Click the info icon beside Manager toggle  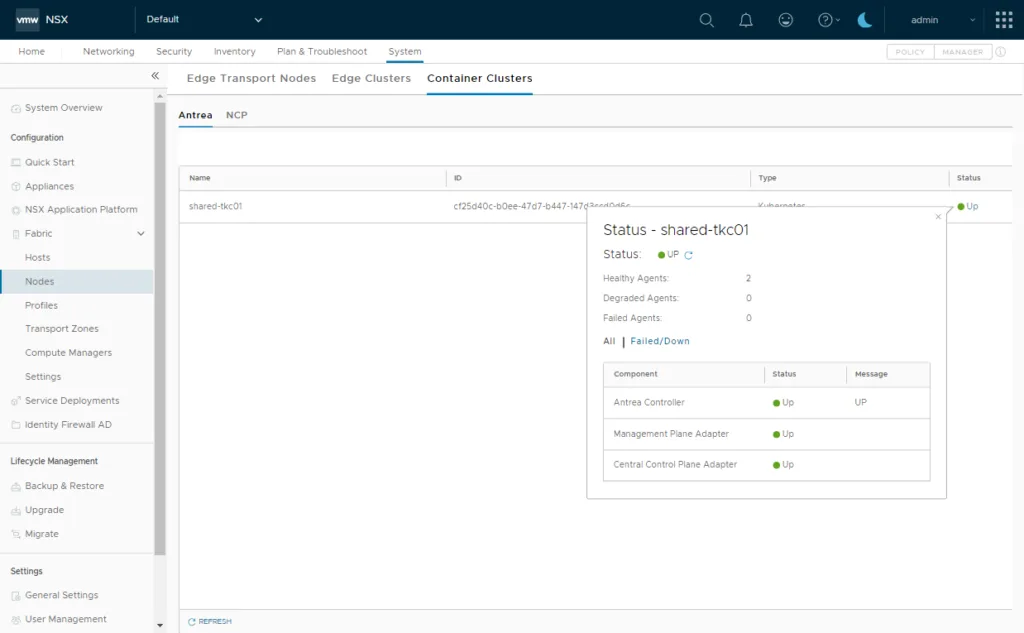[x=1000, y=52]
